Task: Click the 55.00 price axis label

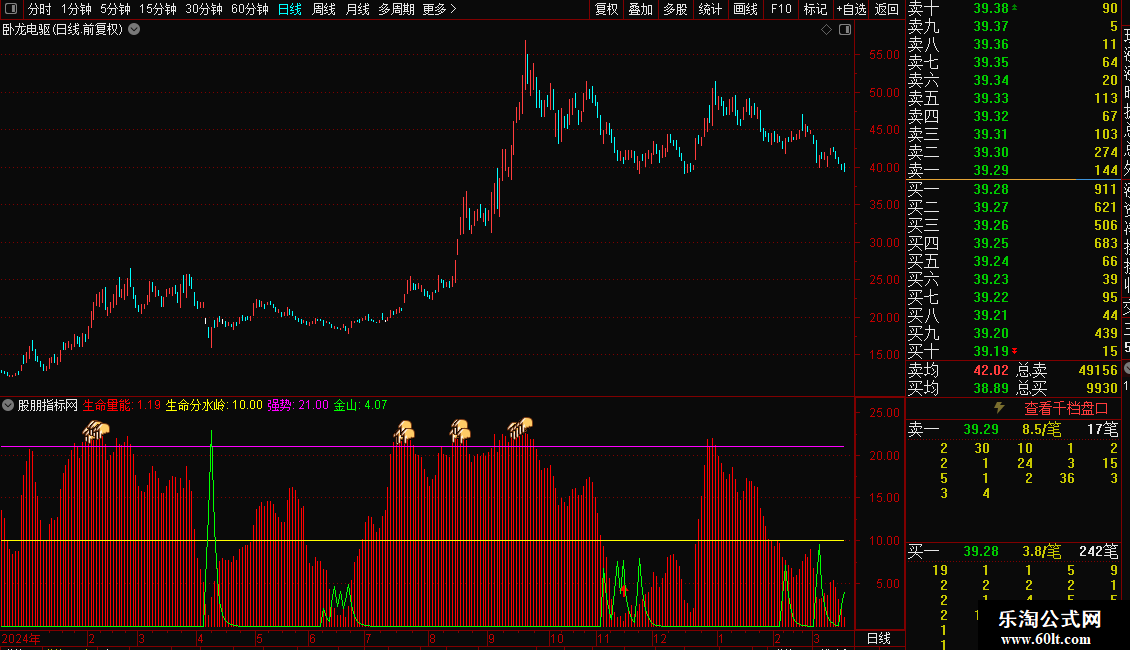Action: [884, 55]
